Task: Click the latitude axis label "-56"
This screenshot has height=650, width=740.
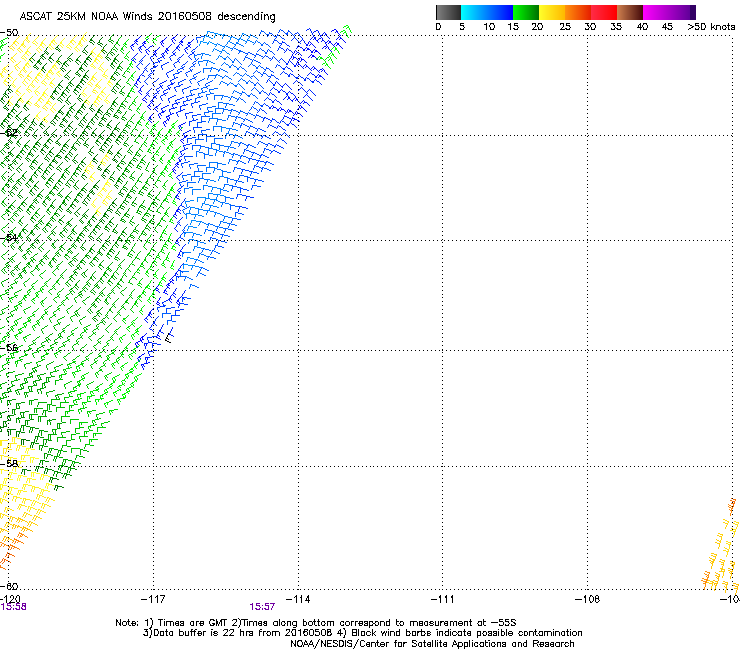Action: pos(9,347)
